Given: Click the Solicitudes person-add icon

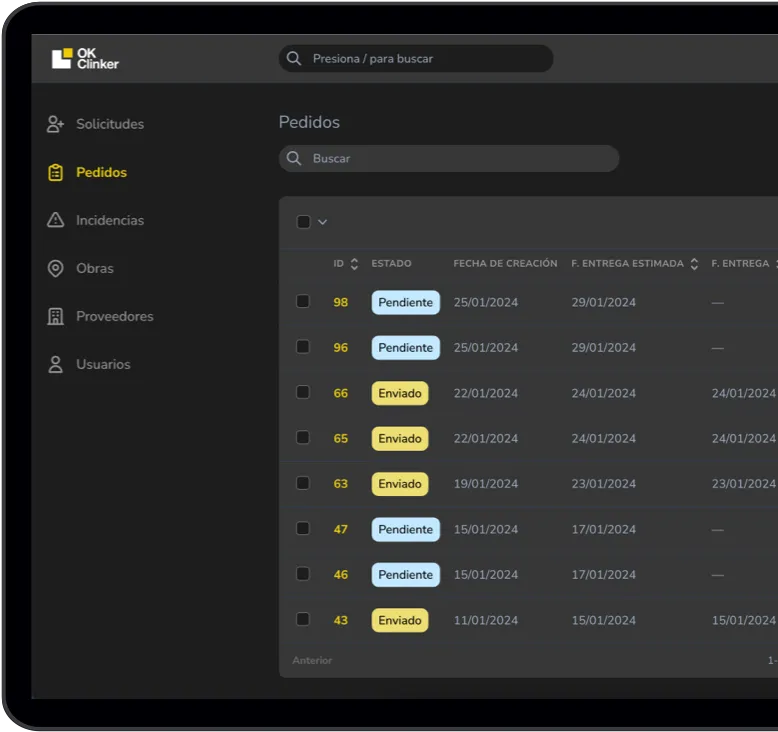Looking at the screenshot, I should pos(55,124).
